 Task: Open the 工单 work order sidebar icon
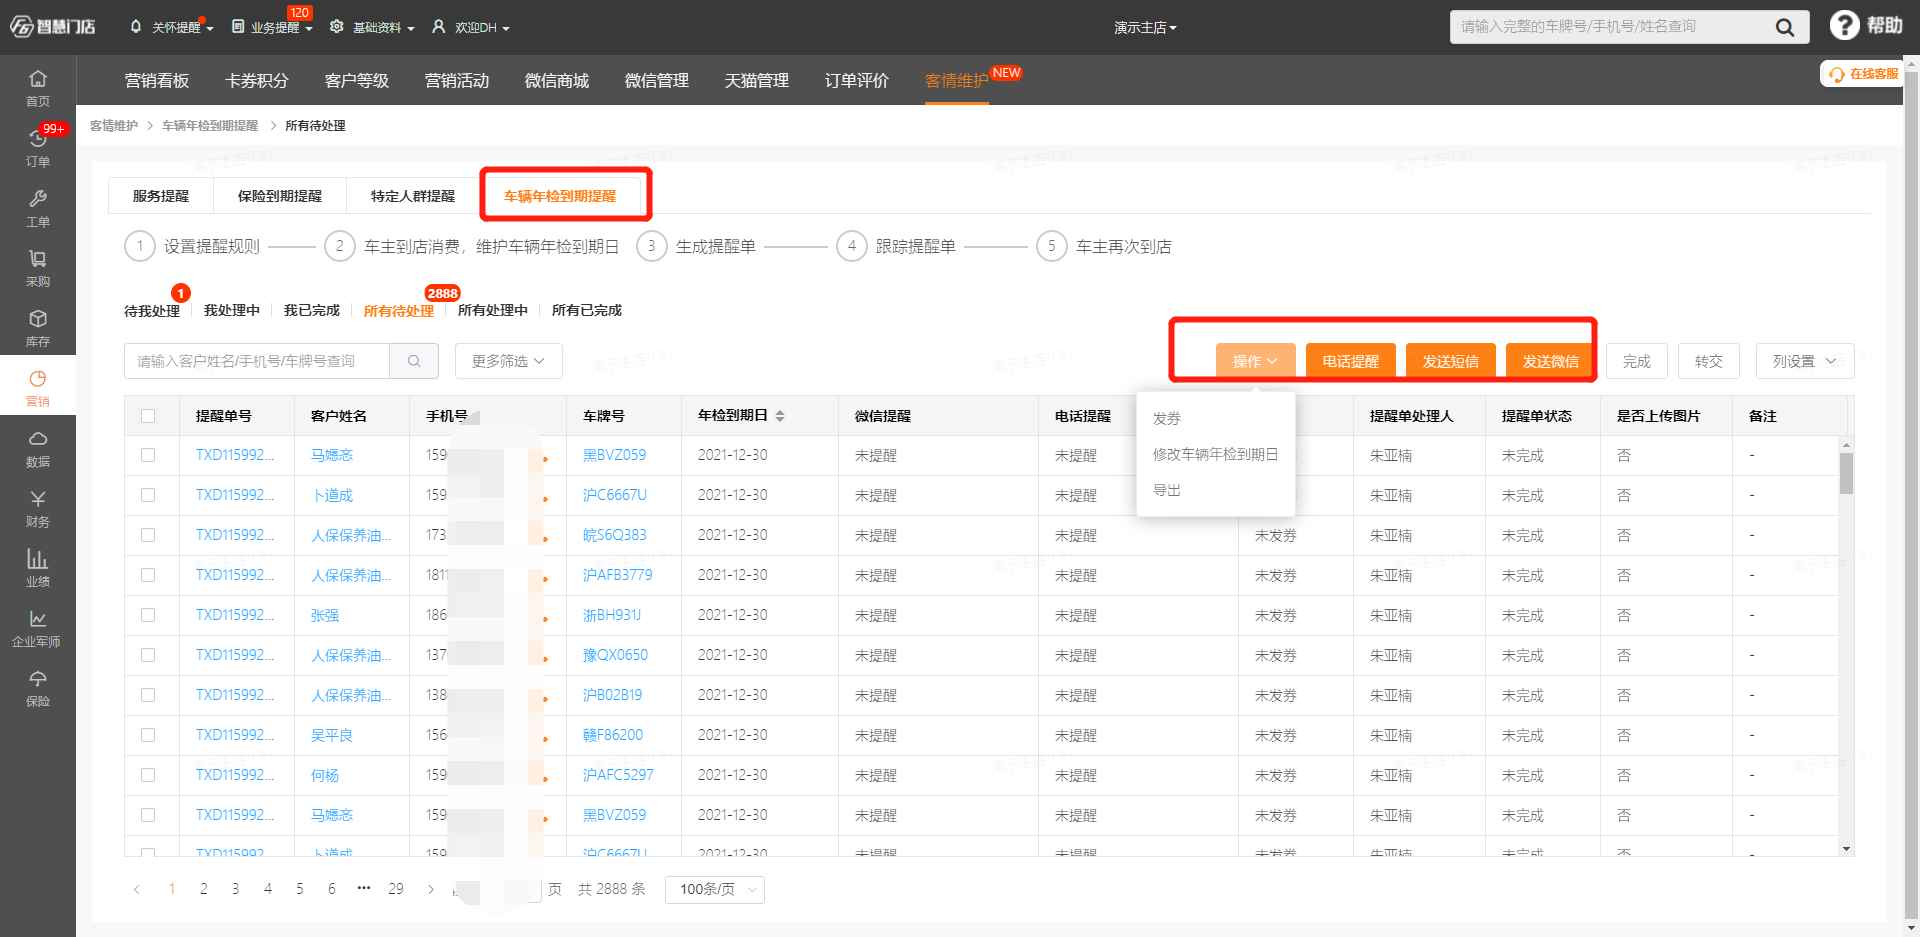pos(38,208)
